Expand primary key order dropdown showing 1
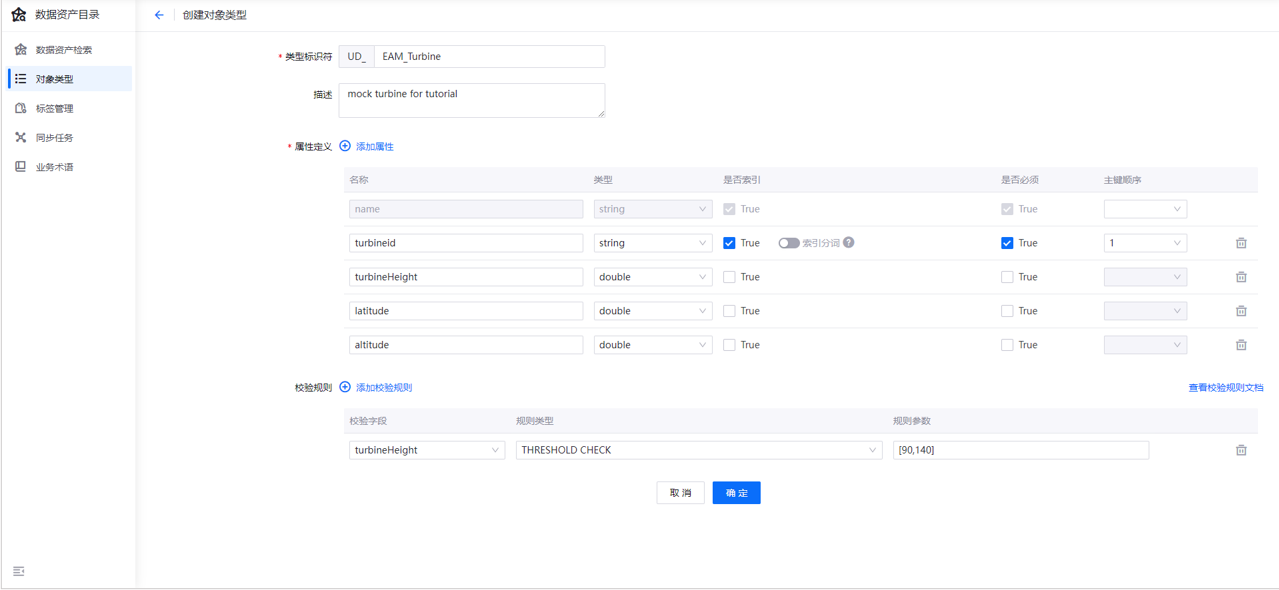The height and width of the screenshot is (590, 1279). pyautogui.click(x=1144, y=243)
